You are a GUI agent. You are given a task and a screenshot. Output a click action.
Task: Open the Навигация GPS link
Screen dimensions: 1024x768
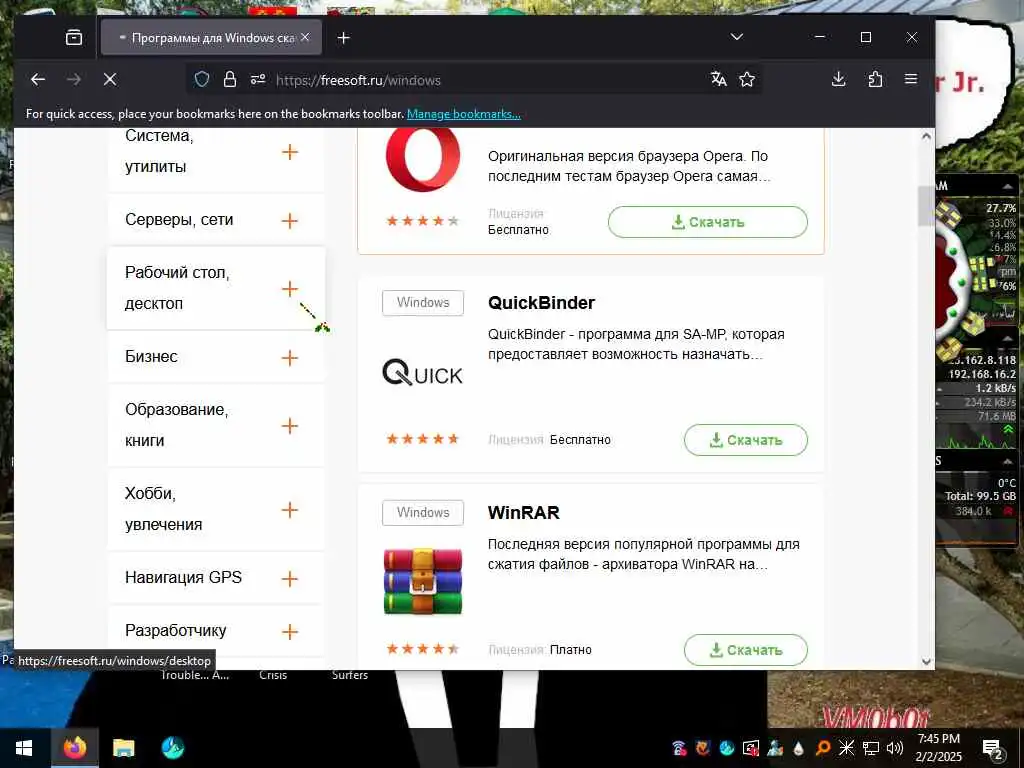tap(184, 577)
